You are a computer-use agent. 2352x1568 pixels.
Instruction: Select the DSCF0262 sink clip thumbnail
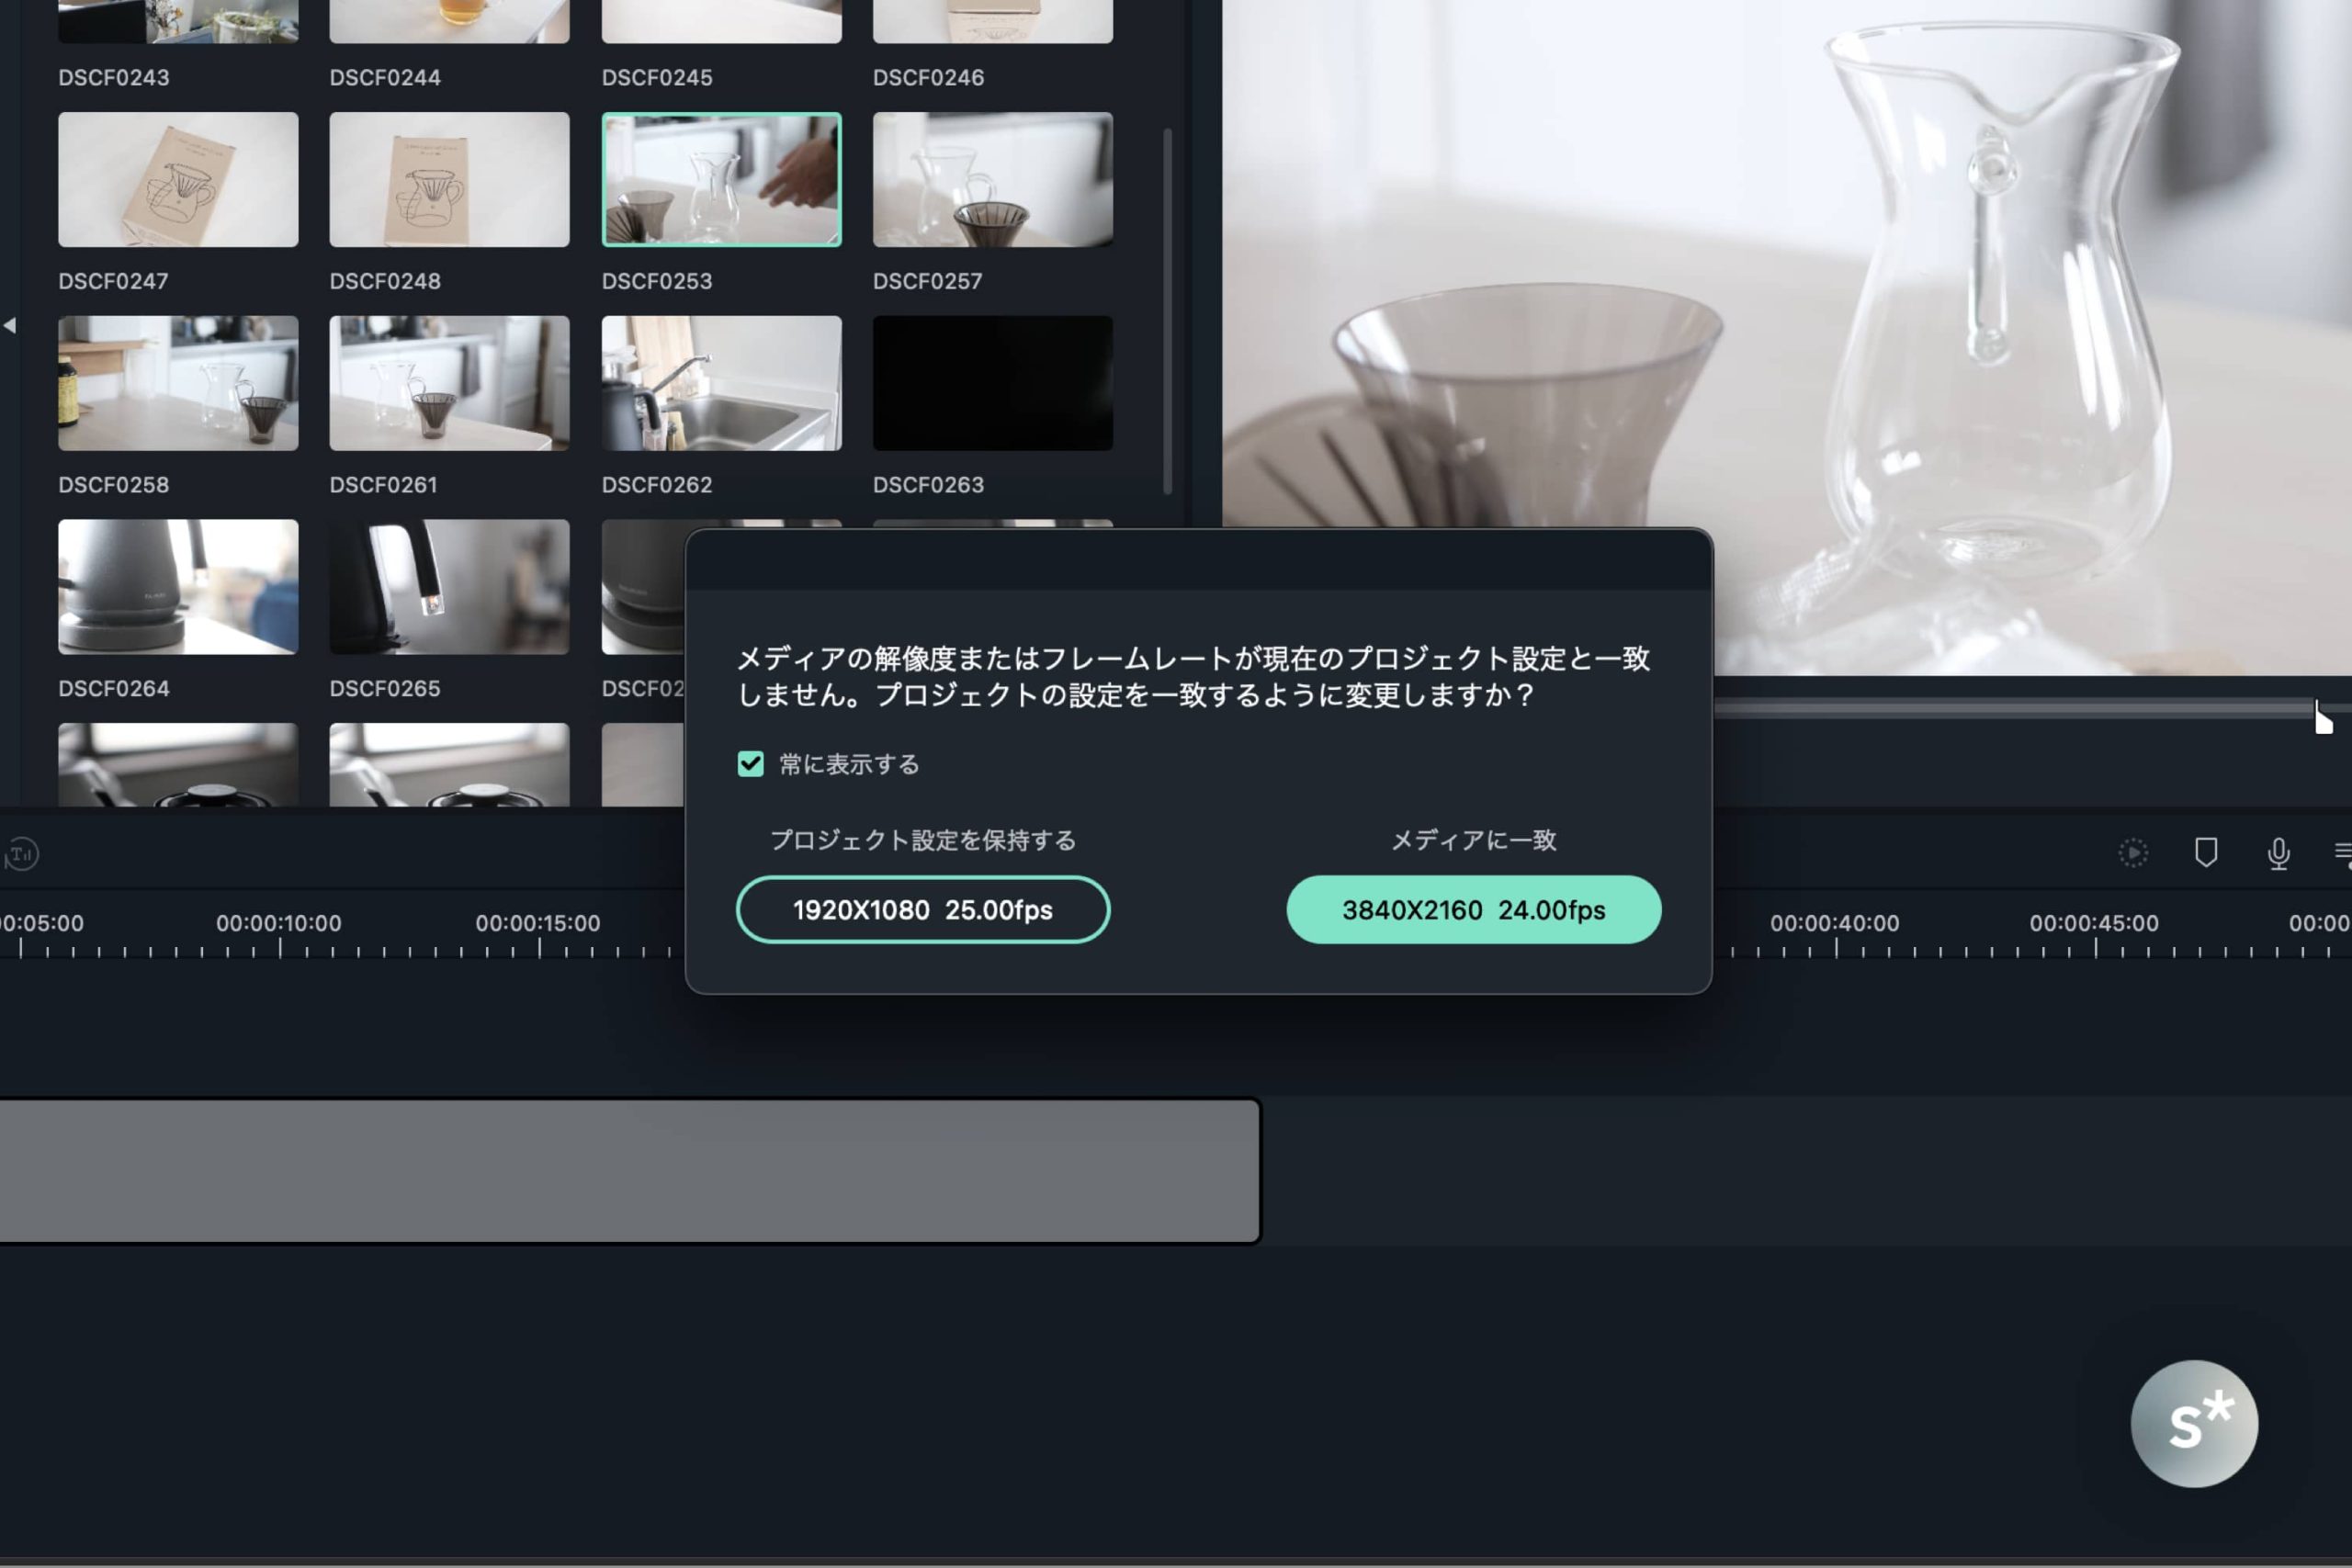tap(721, 383)
